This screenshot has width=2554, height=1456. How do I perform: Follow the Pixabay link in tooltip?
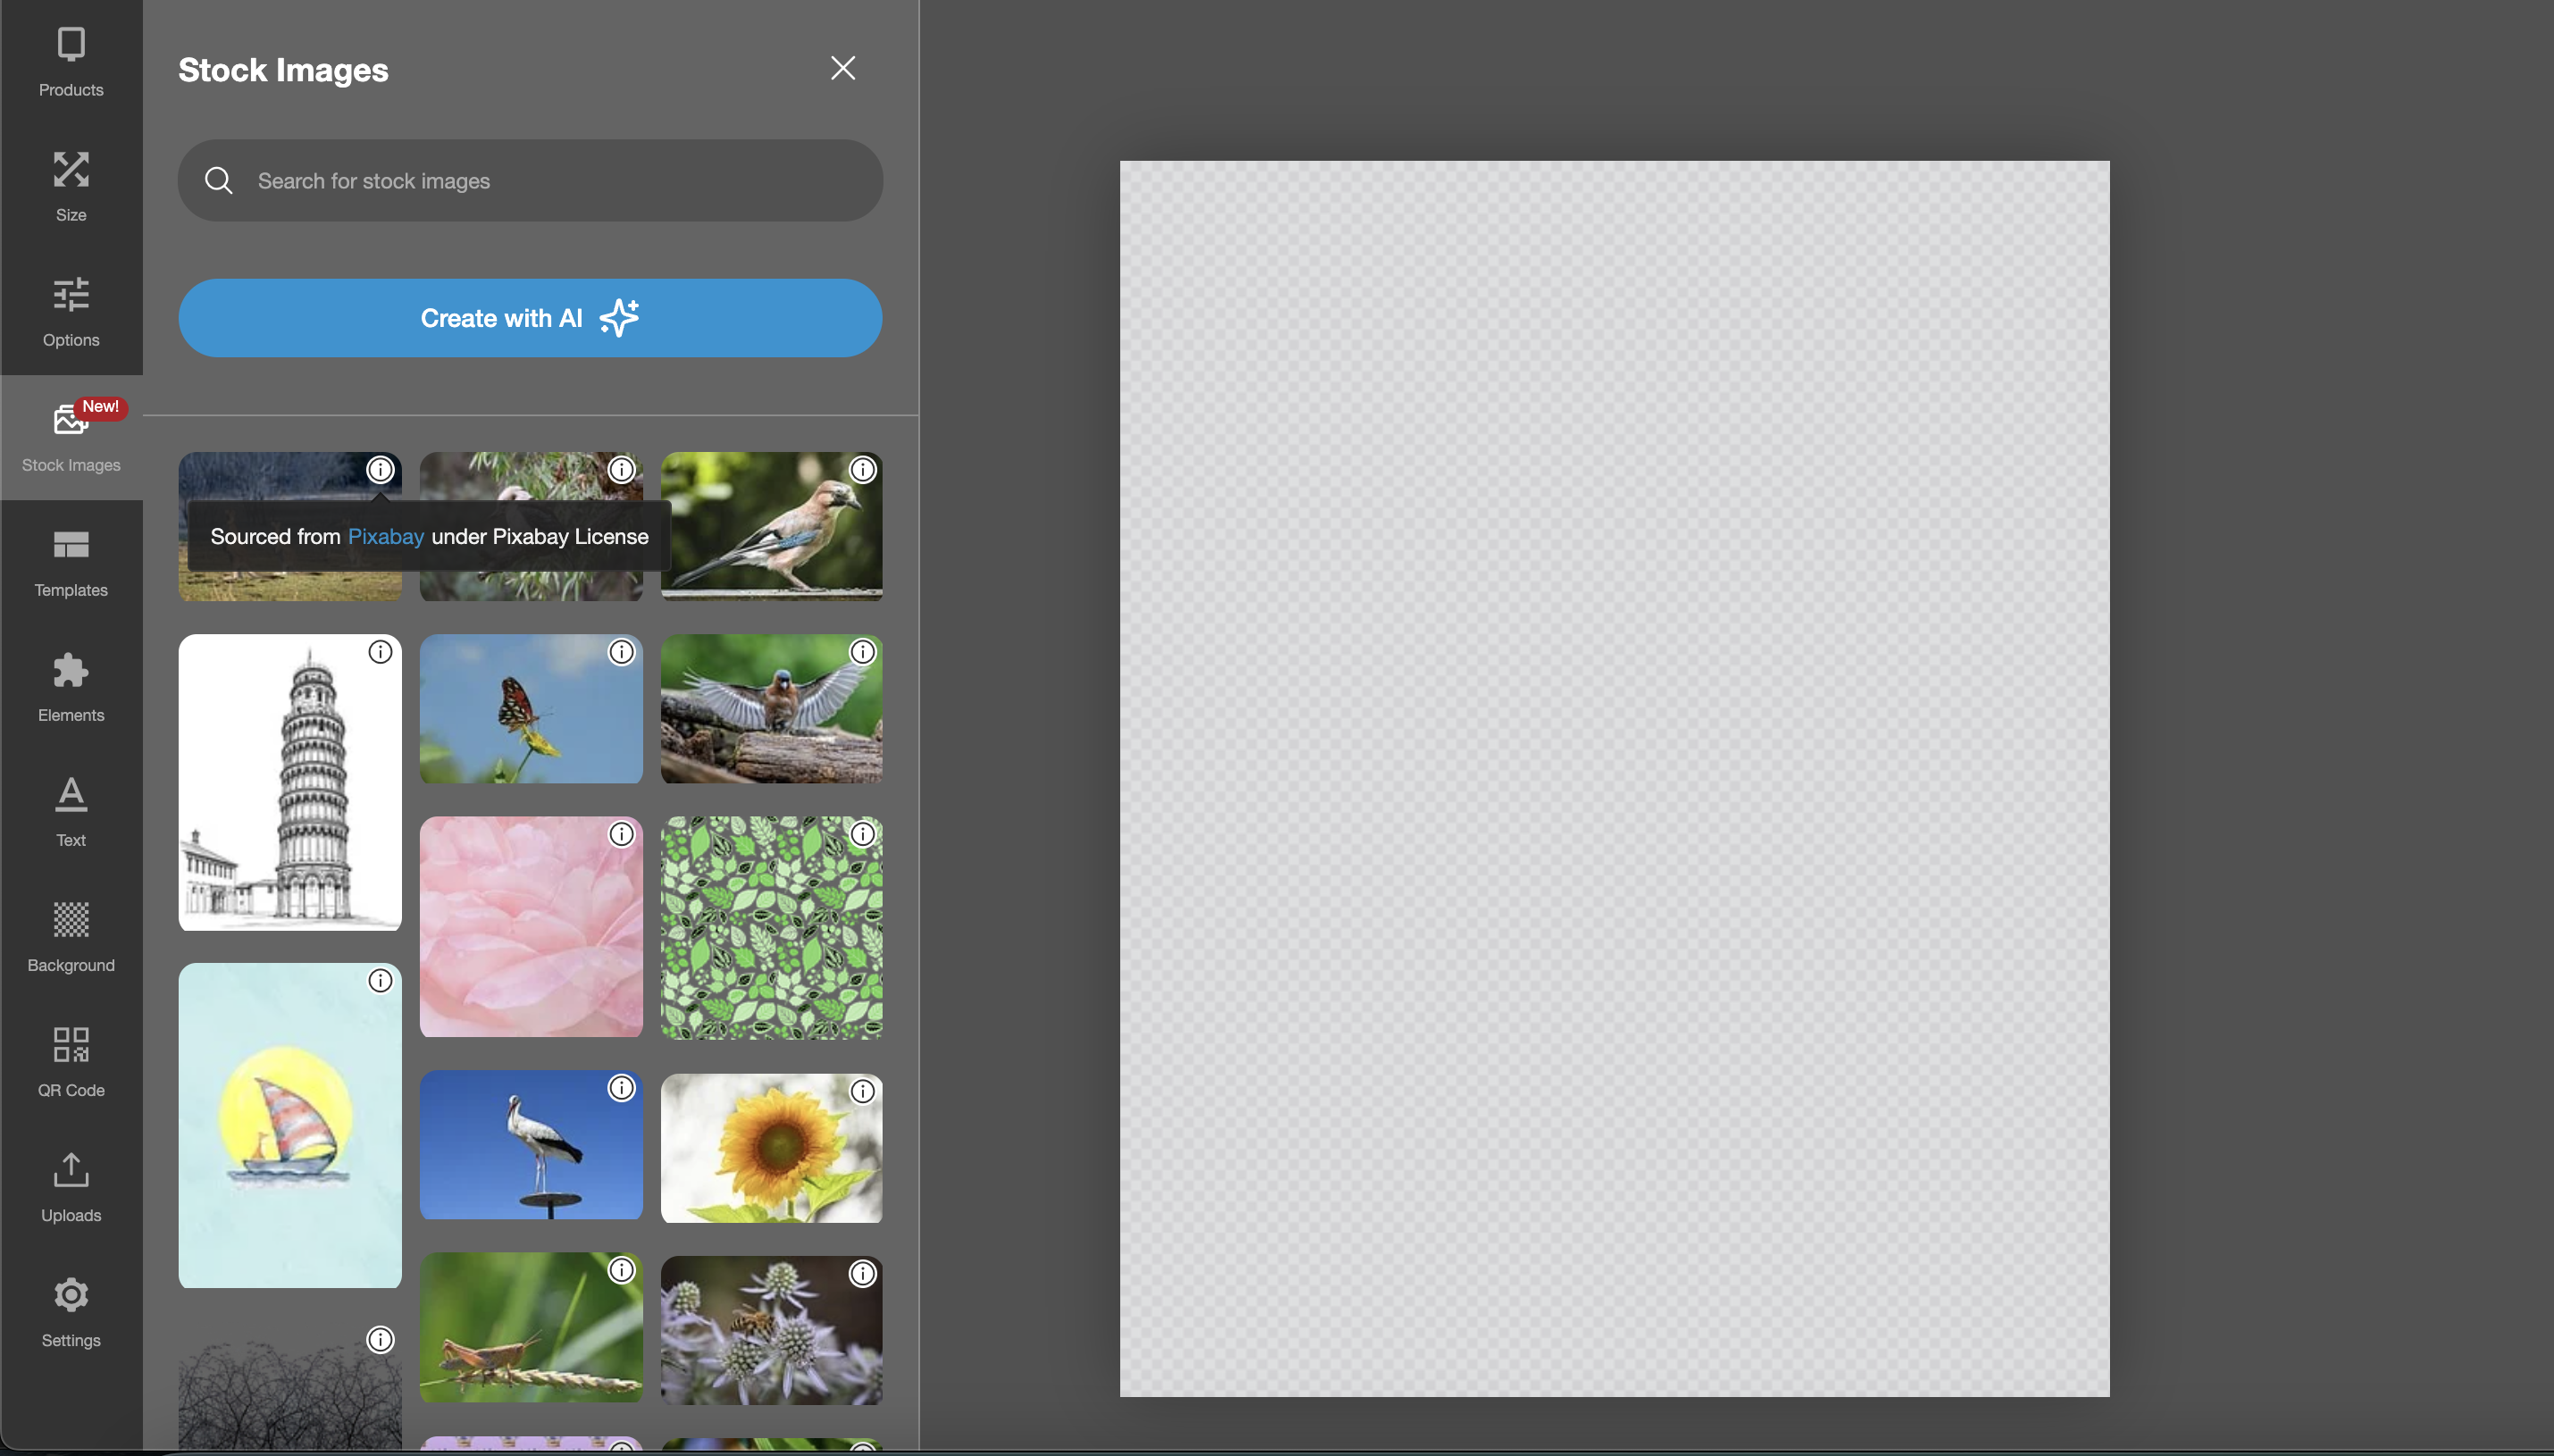click(385, 536)
